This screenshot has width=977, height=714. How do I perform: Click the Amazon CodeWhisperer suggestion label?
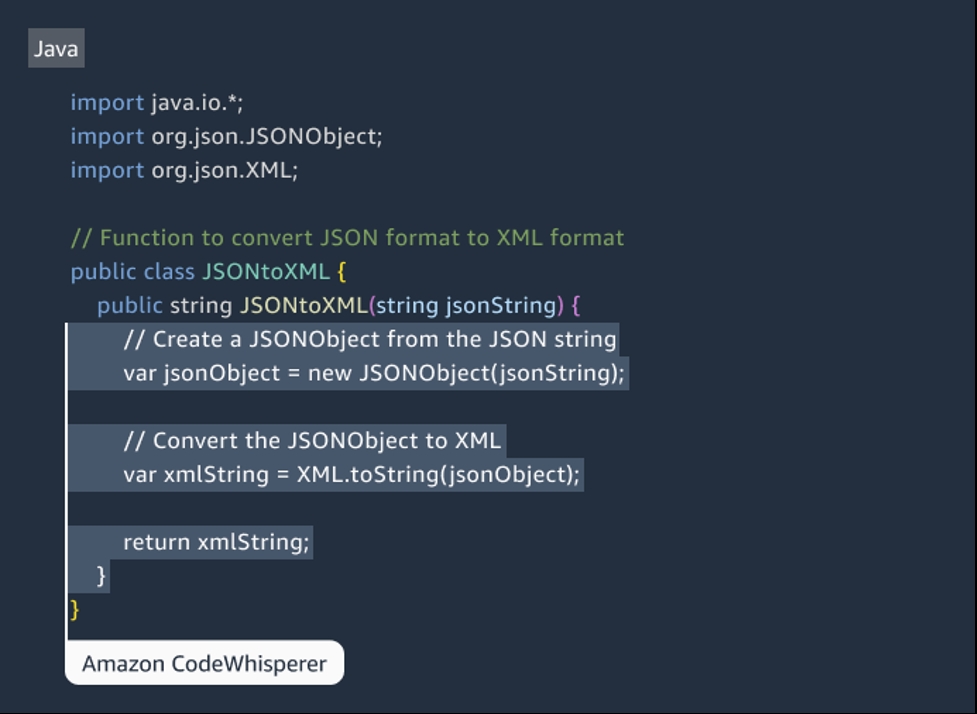[x=204, y=664]
